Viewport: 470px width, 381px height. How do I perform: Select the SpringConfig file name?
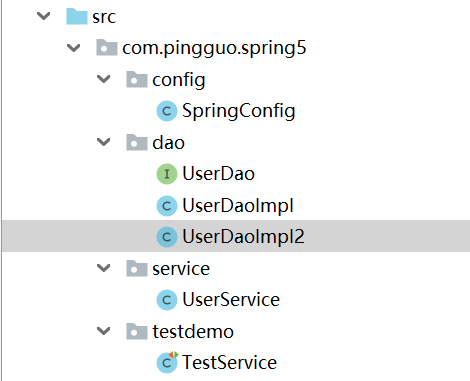click(x=239, y=111)
